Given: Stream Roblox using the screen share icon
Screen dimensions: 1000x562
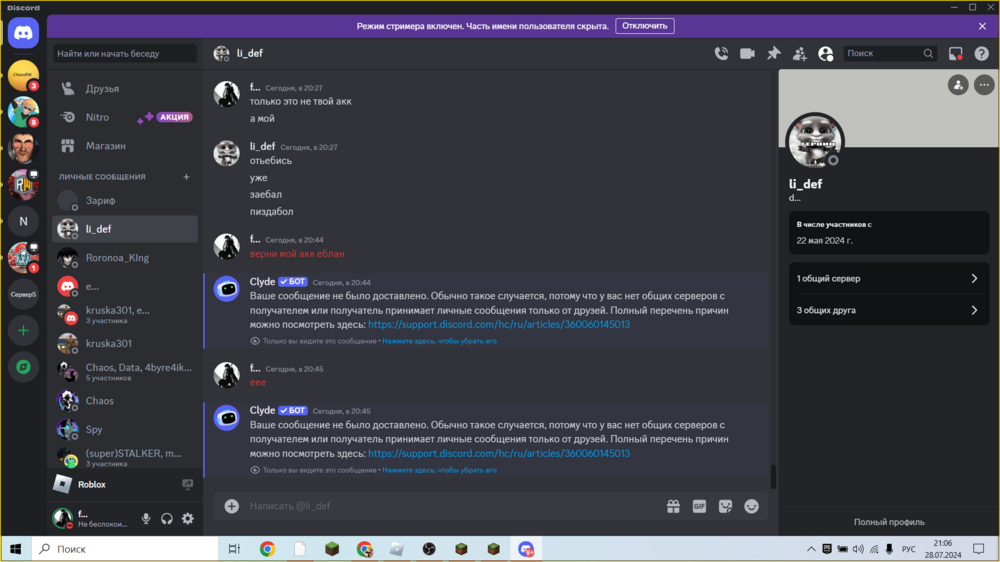Looking at the screenshot, I should click(x=188, y=485).
